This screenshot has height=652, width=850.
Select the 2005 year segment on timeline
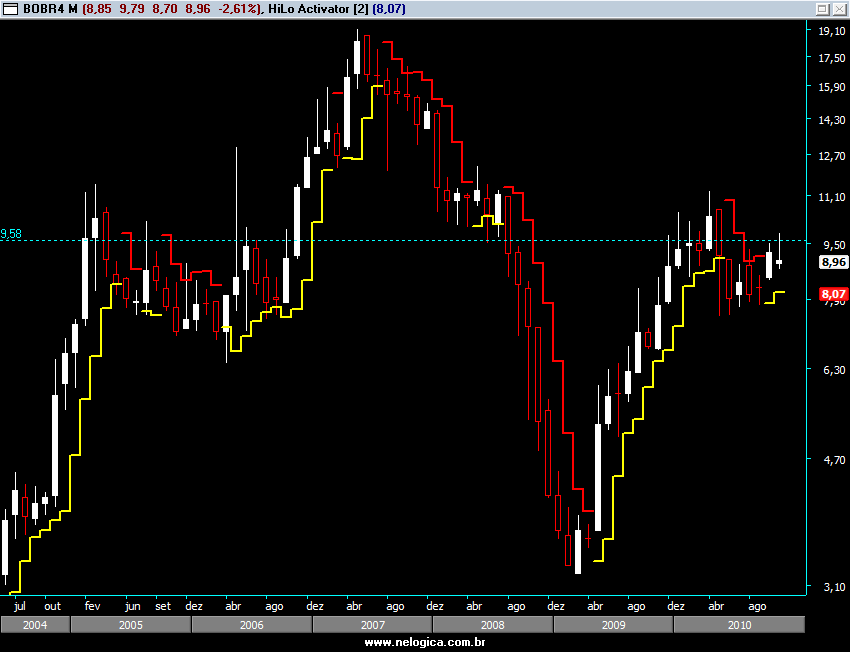[131, 625]
